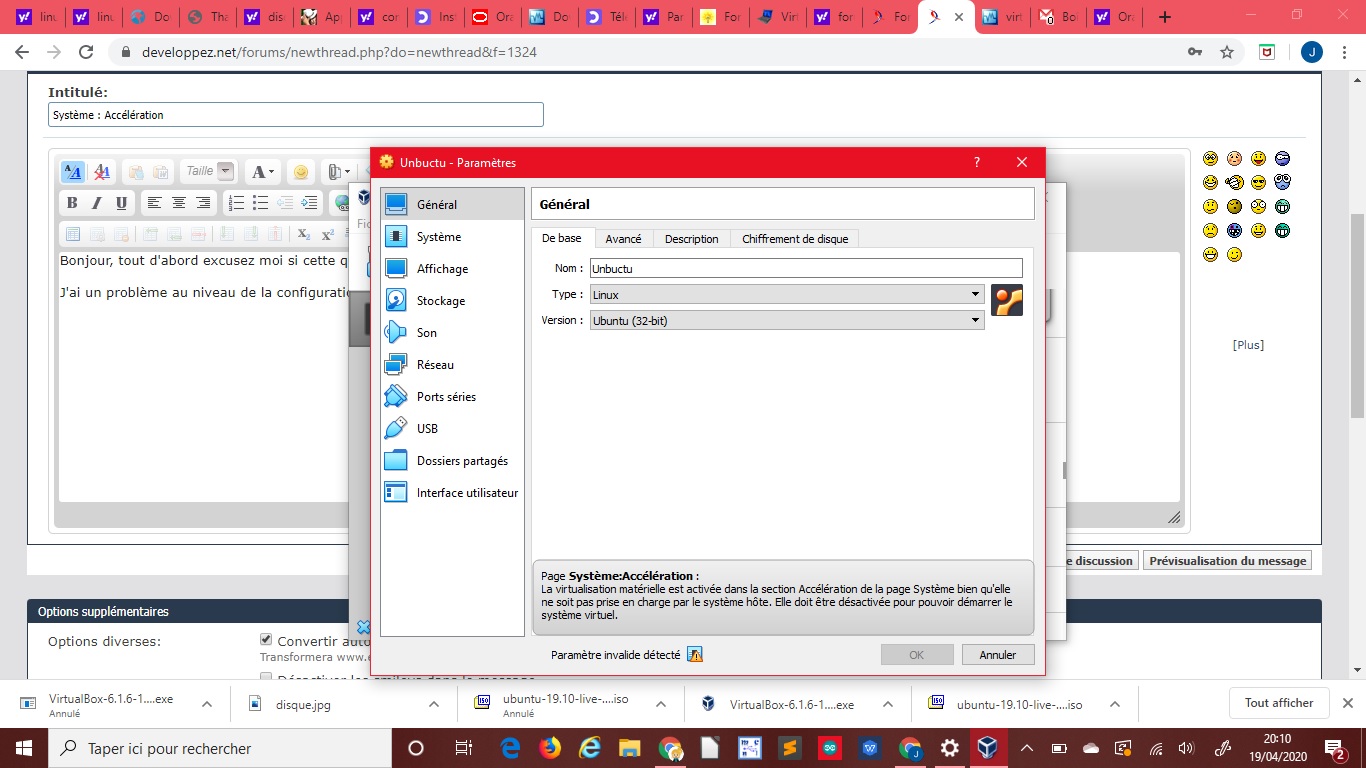The image size is (1366, 768).
Task: Click Prévisualisation du message button
Action: [1228, 561]
